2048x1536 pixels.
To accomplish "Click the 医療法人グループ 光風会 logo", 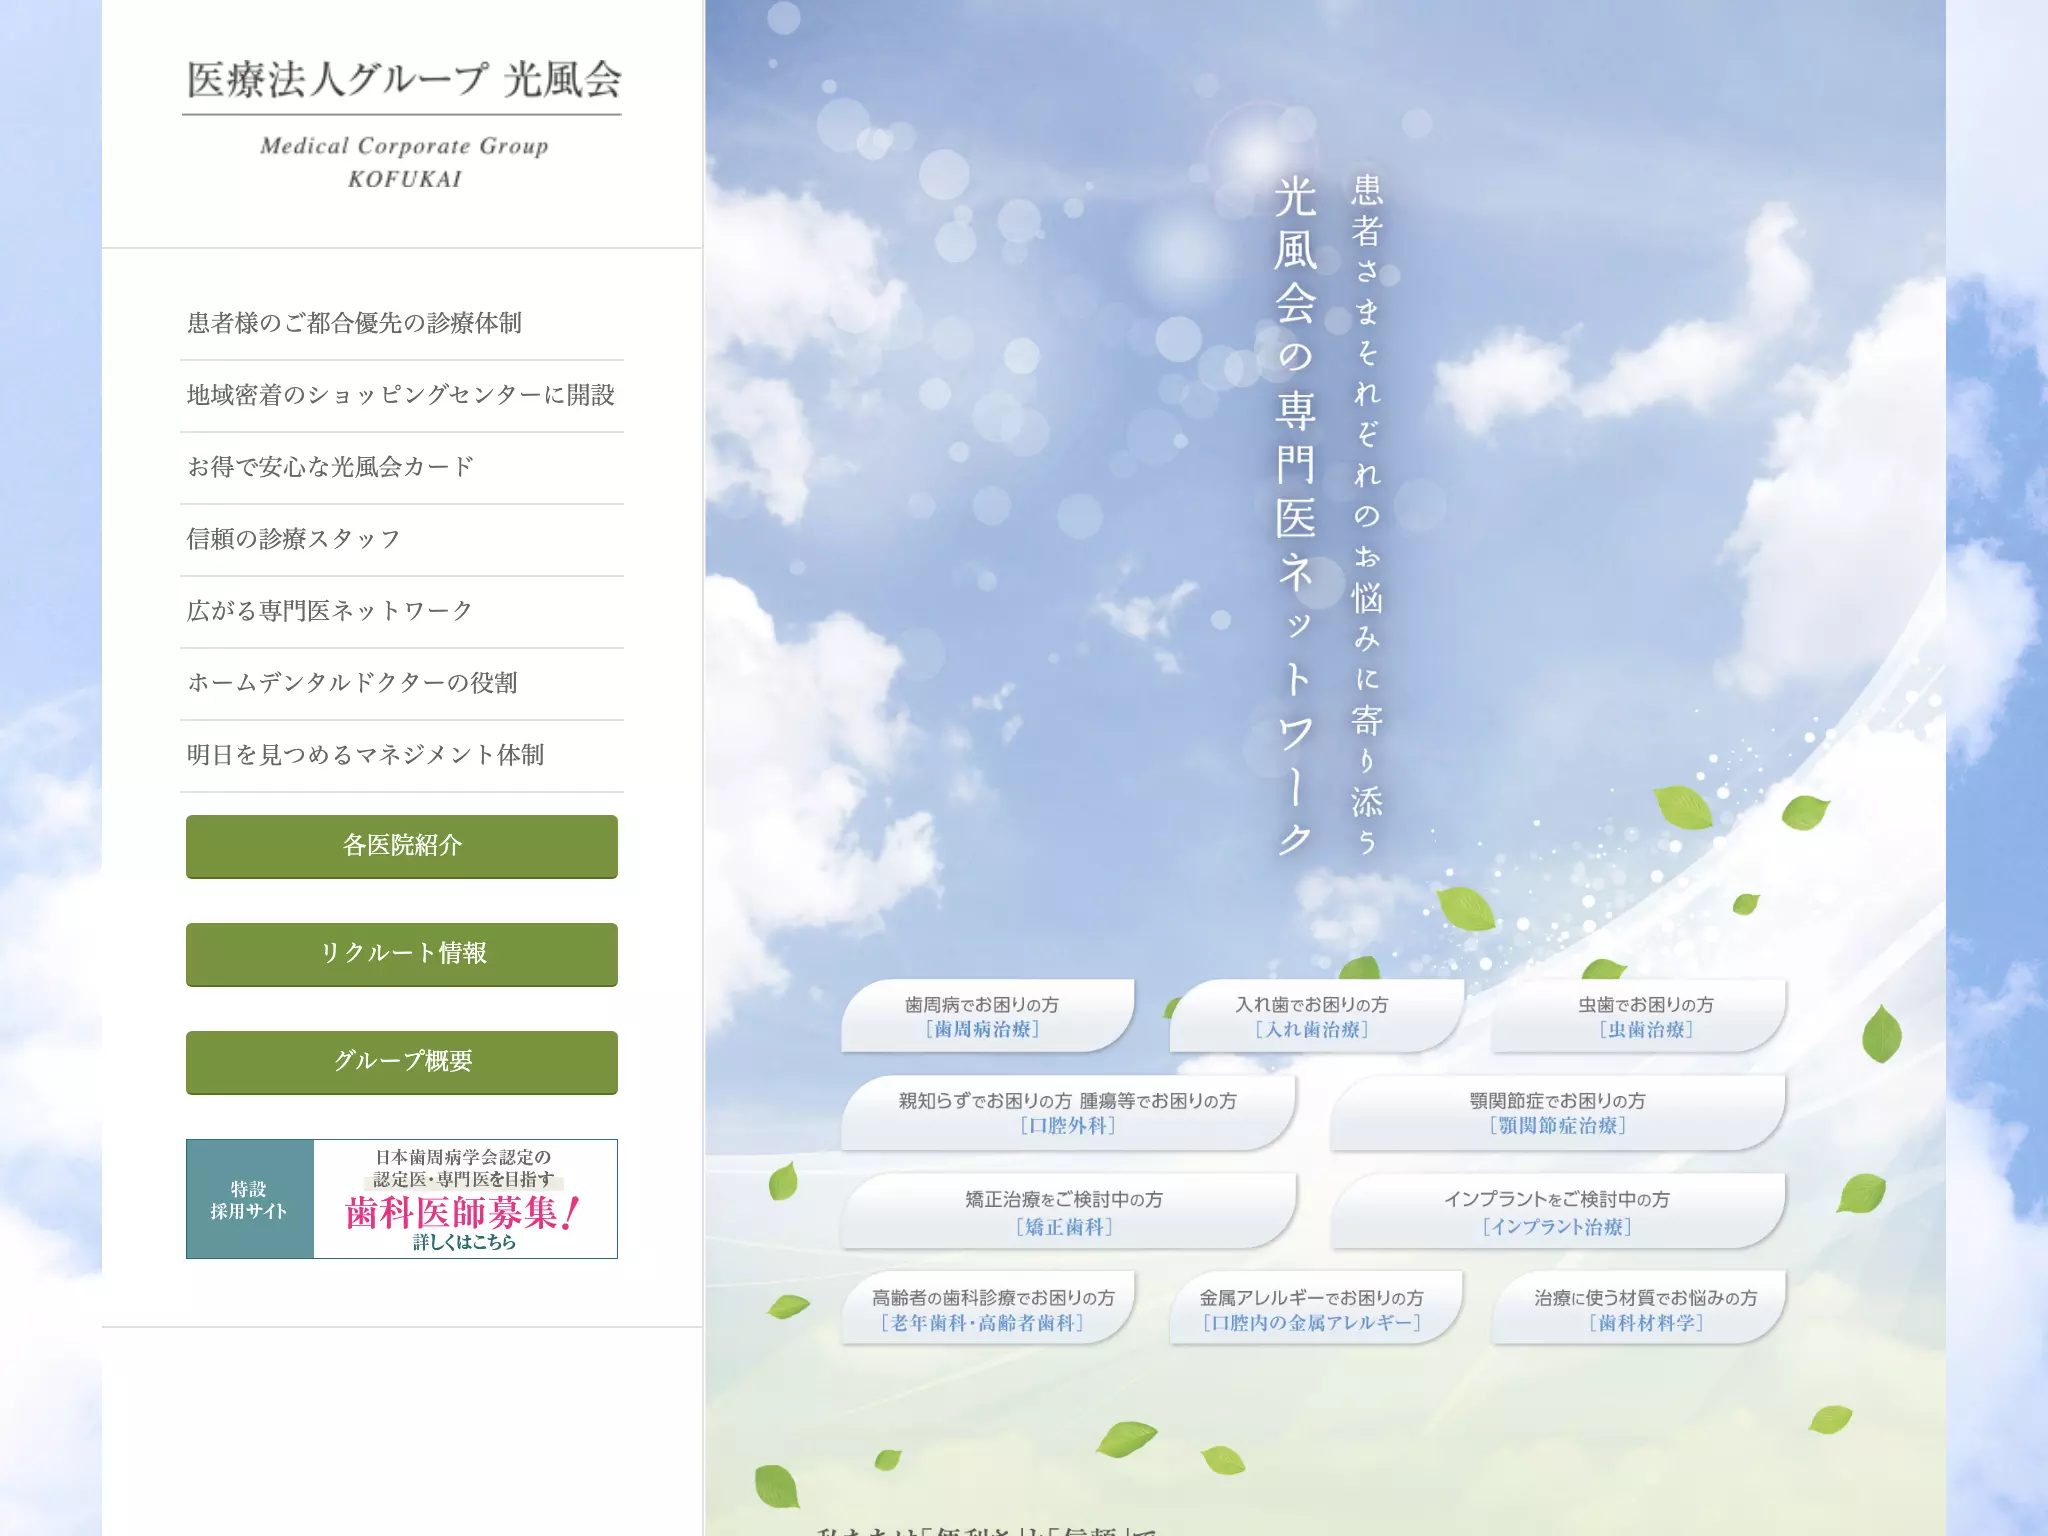I will click(x=402, y=122).
